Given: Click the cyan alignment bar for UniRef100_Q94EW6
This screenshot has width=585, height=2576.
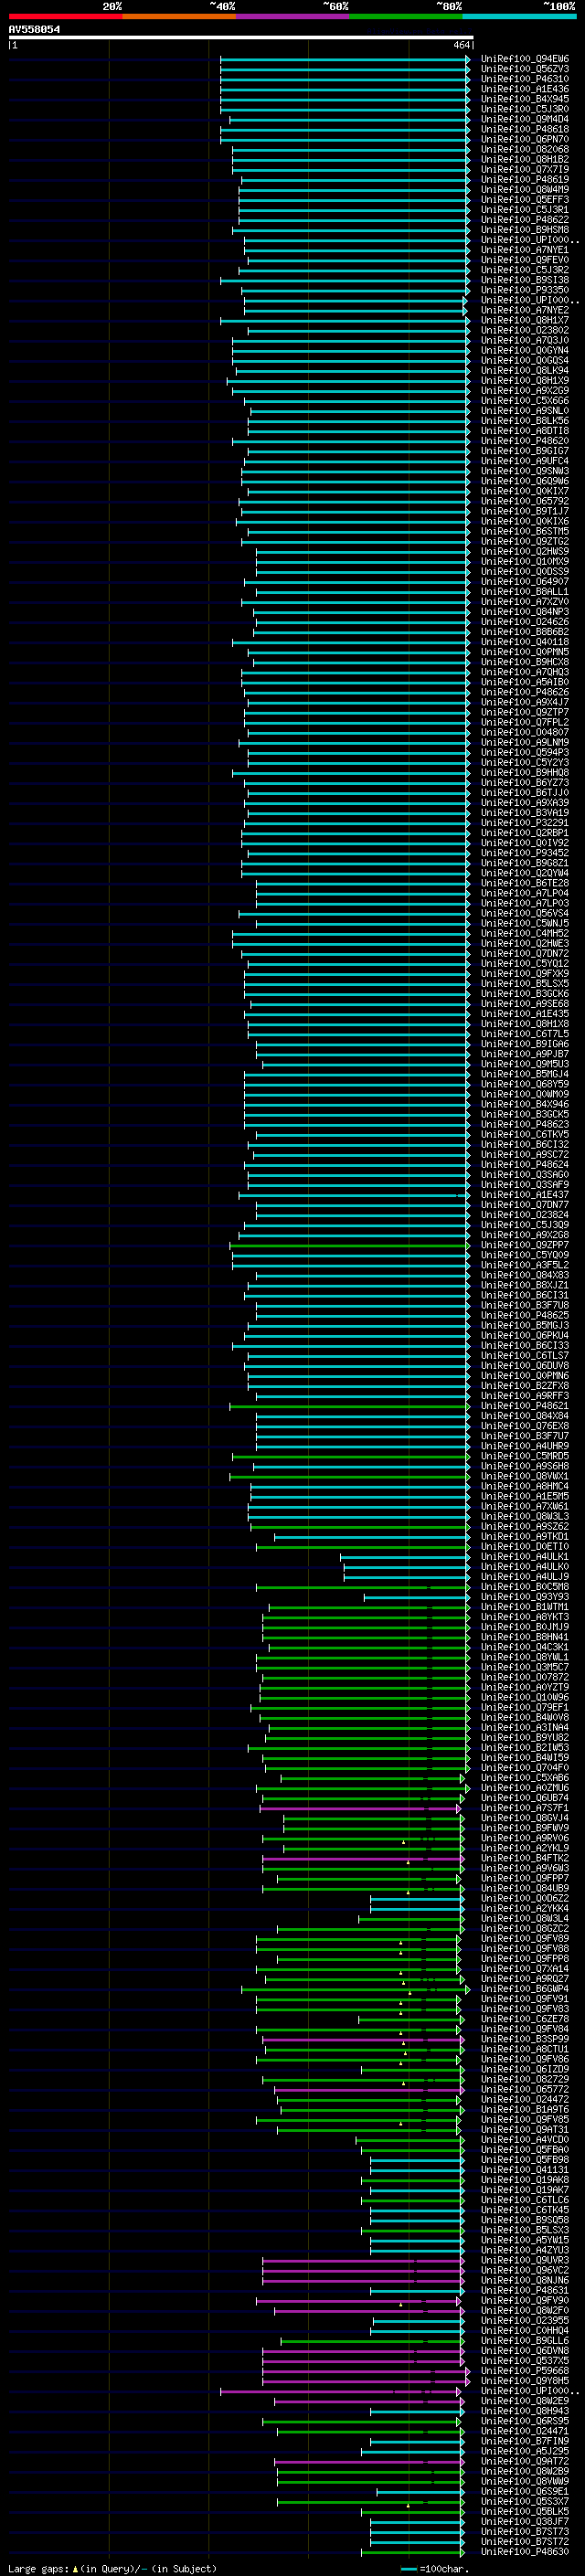Looking at the screenshot, I should [x=345, y=59].
